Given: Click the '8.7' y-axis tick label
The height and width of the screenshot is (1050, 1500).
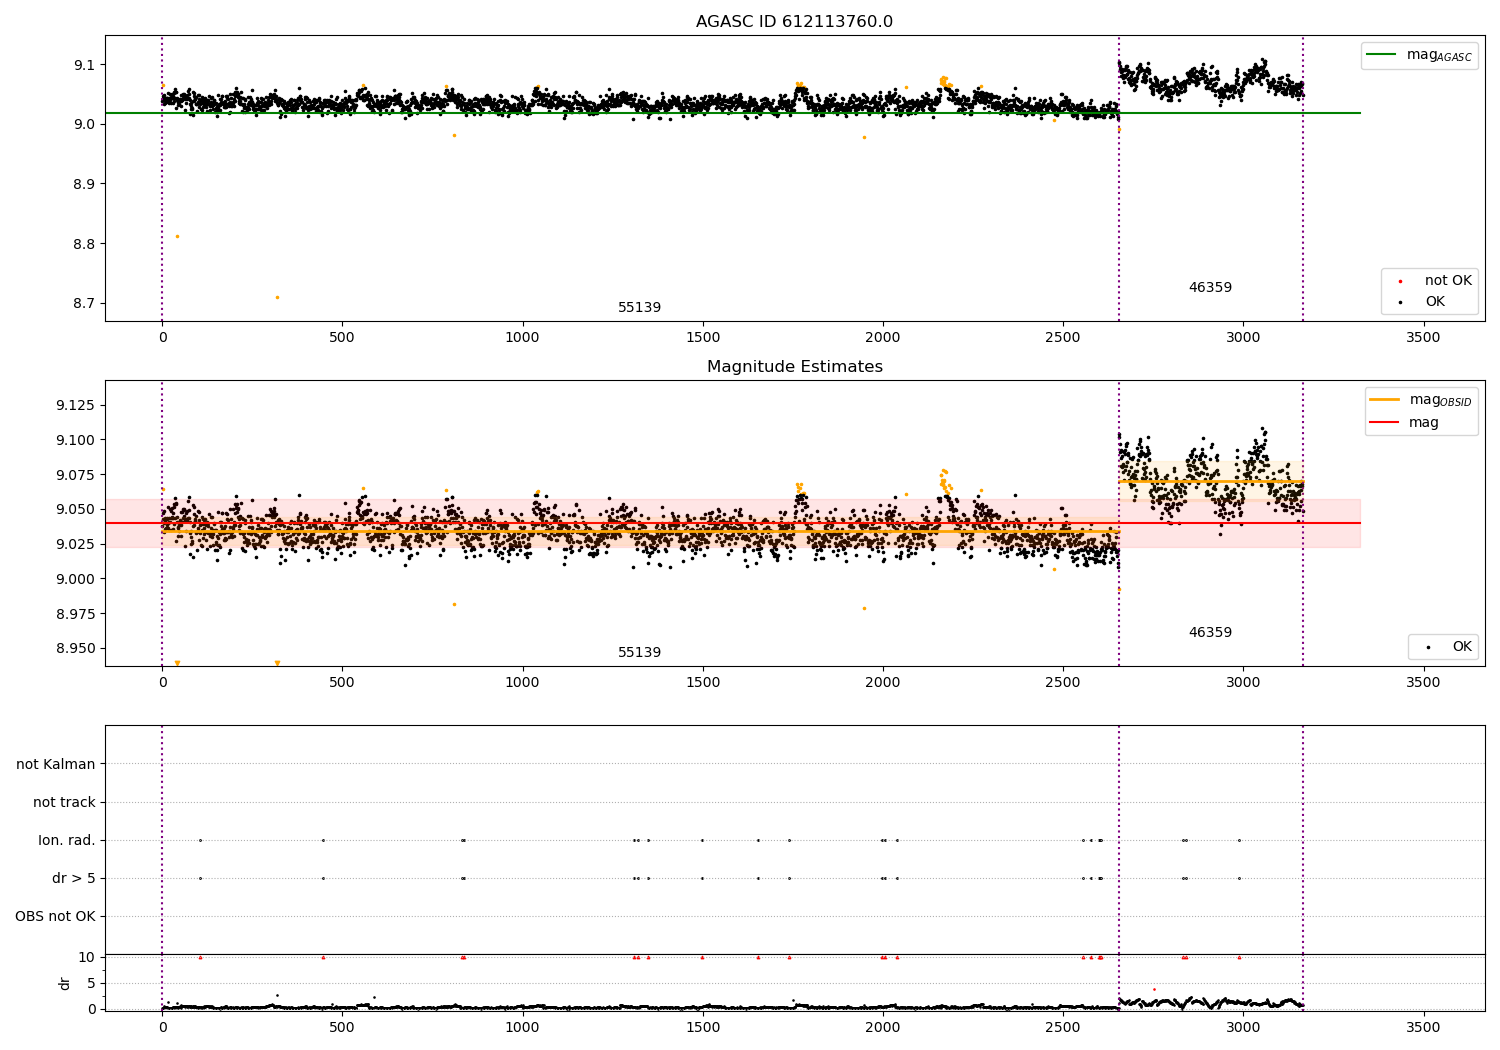Looking at the screenshot, I should [x=84, y=304].
